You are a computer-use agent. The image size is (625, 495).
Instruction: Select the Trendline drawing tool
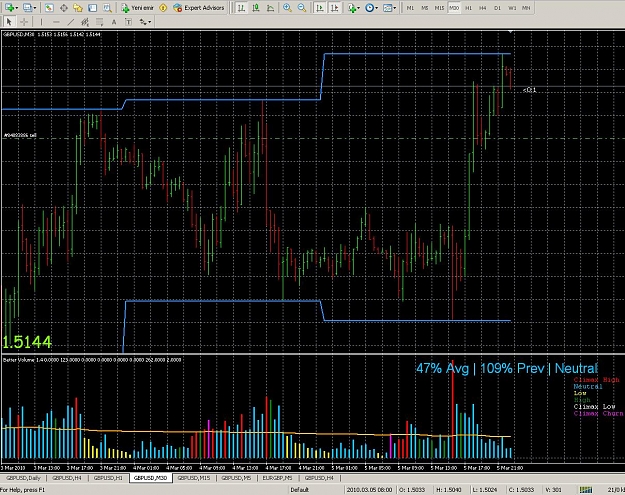[x=71, y=22]
